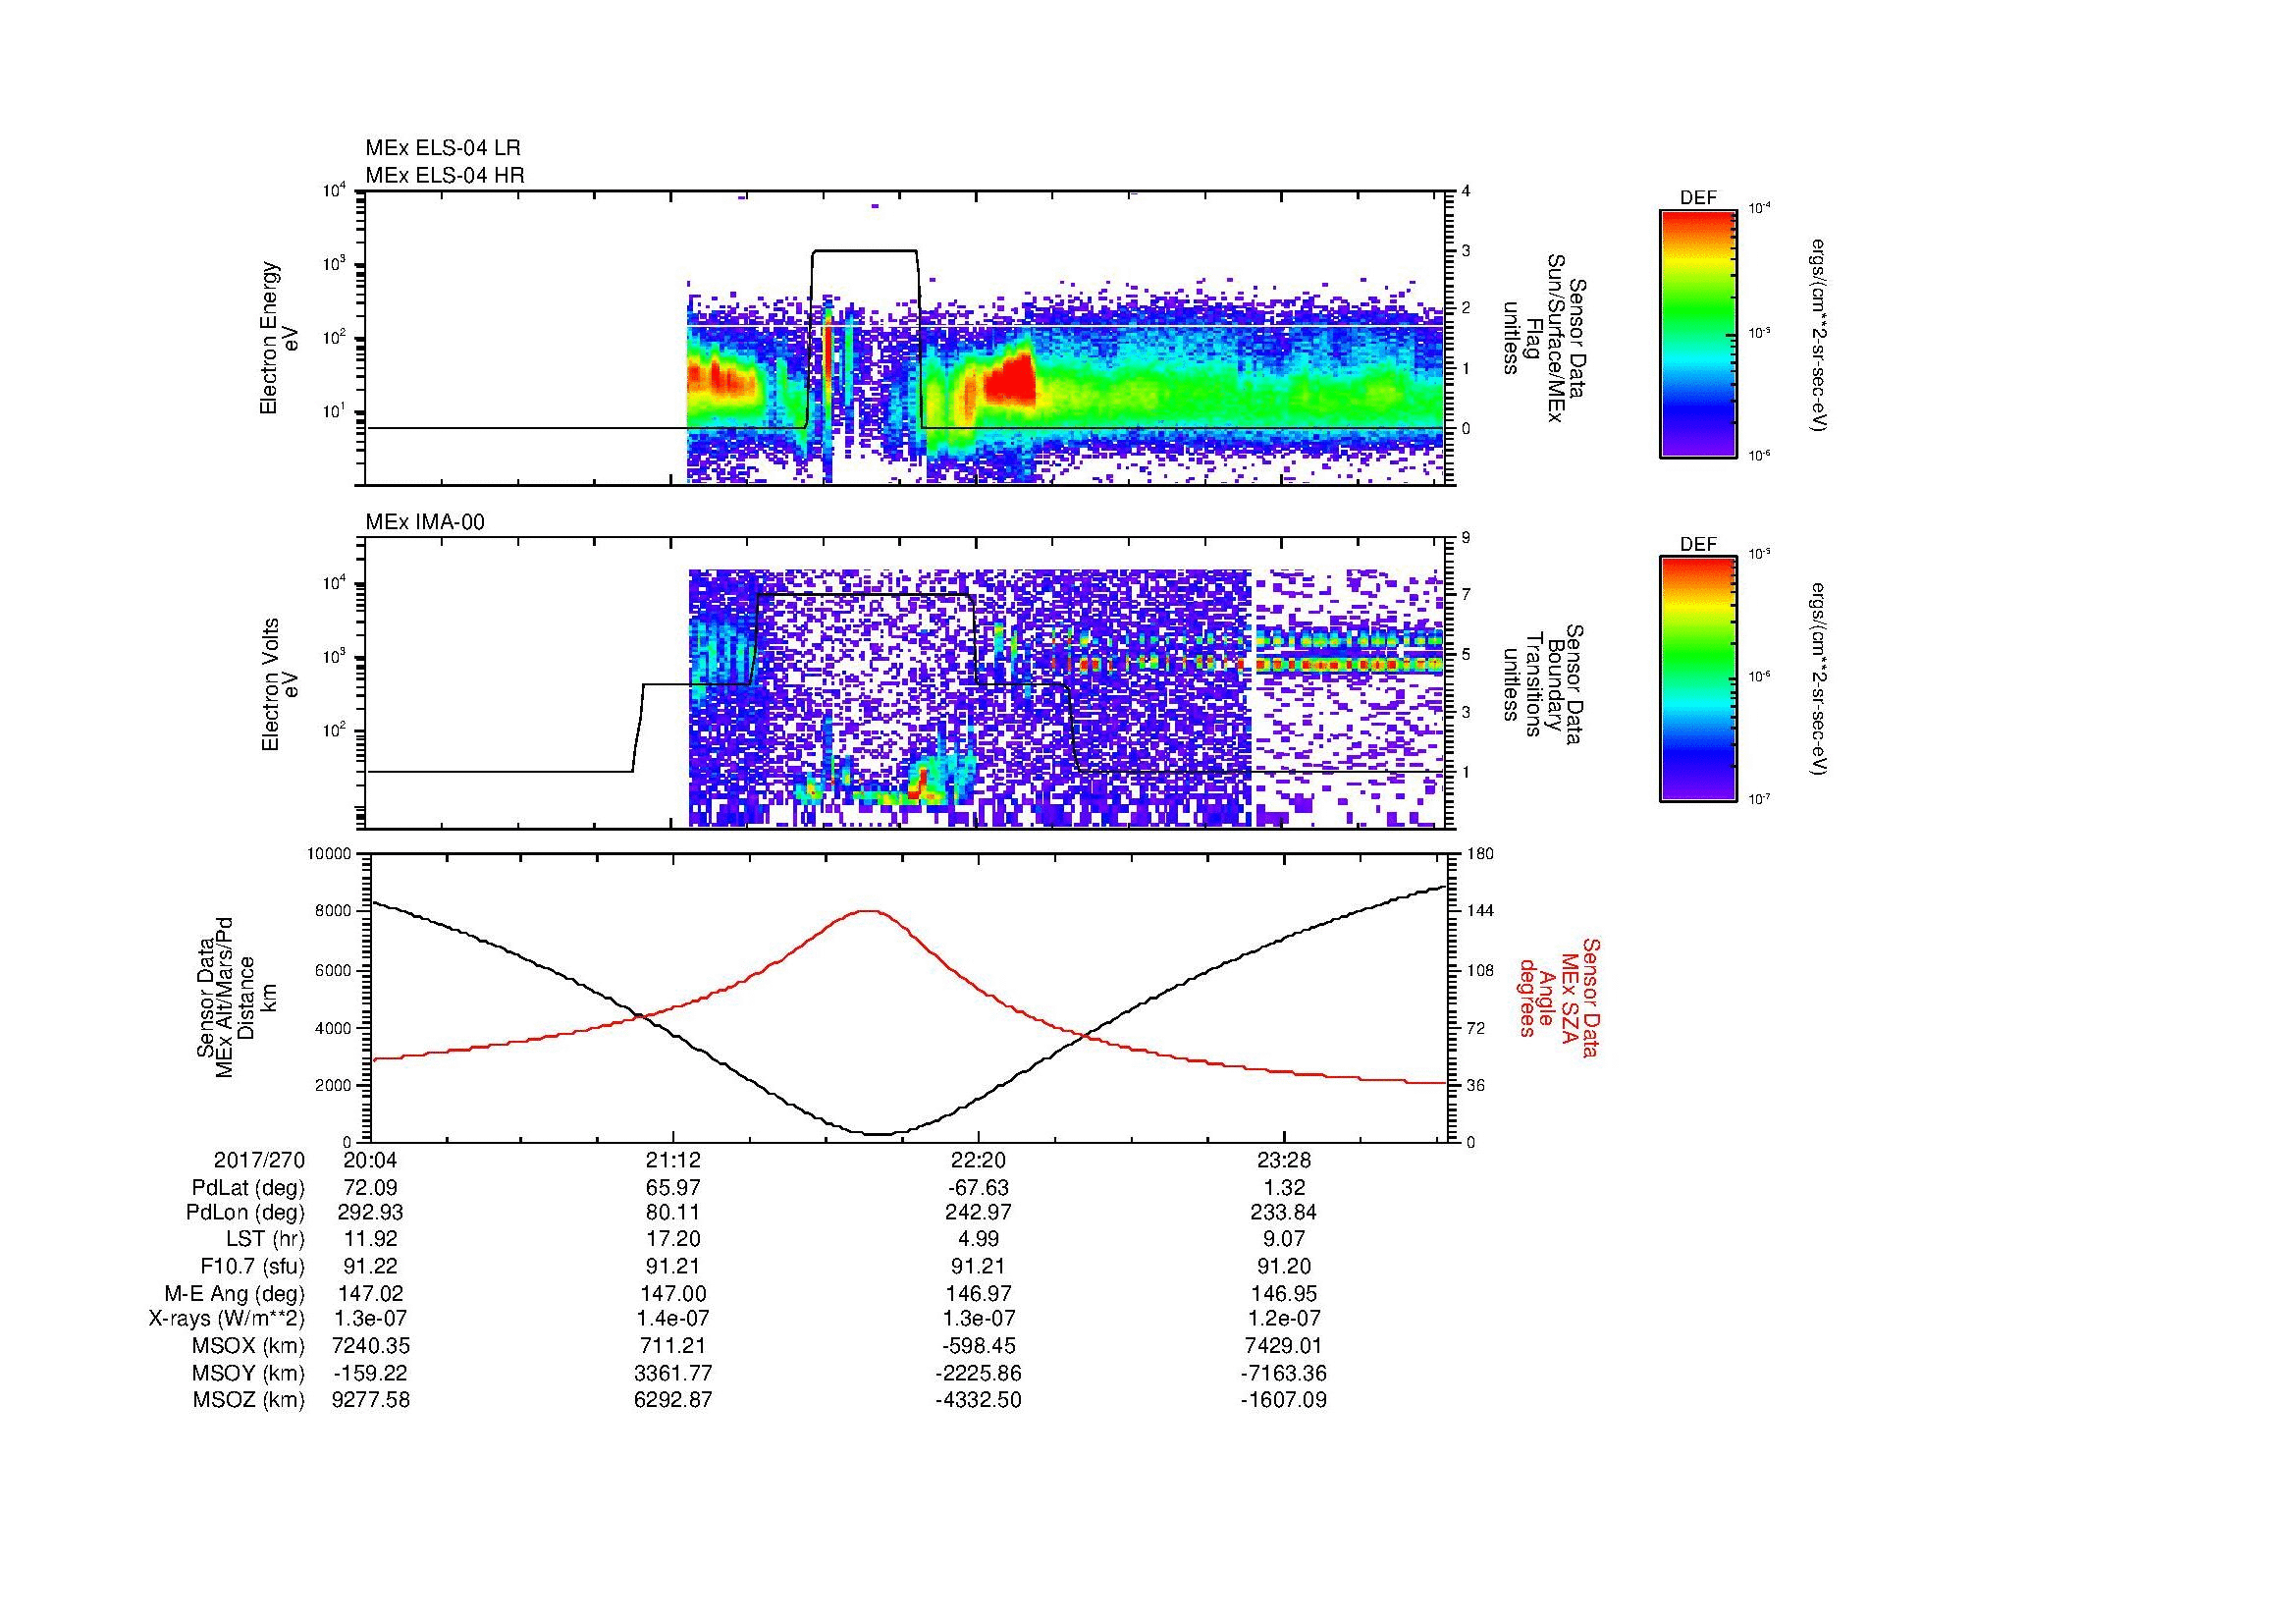Click the MSOY value 3361.77
The width and height of the screenshot is (2296, 1623).
(x=674, y=1374)
